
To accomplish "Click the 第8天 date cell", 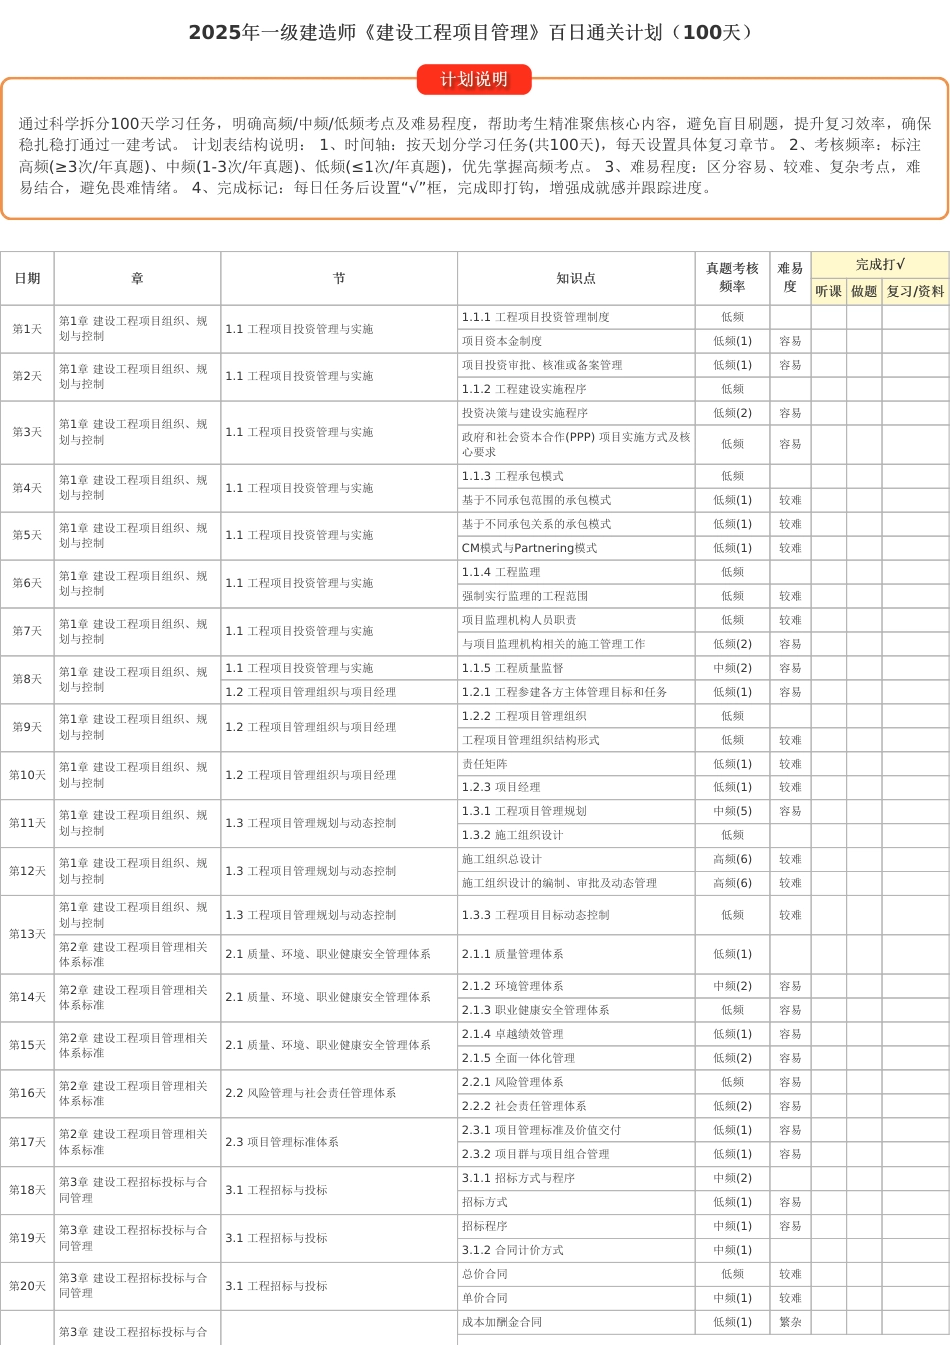I will pyautogui.click(x=27, y=679).
